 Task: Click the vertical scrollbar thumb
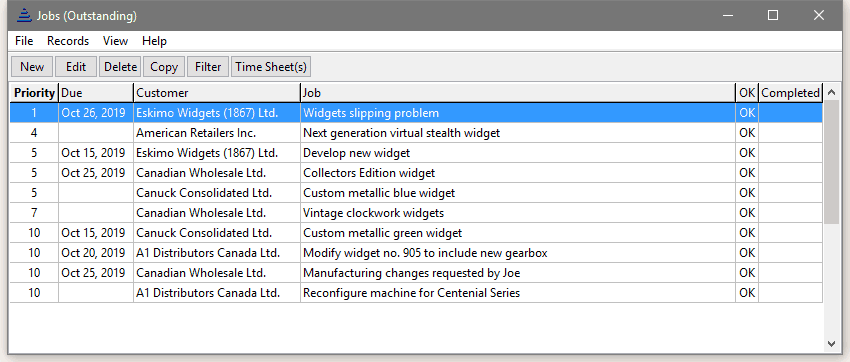832,163
